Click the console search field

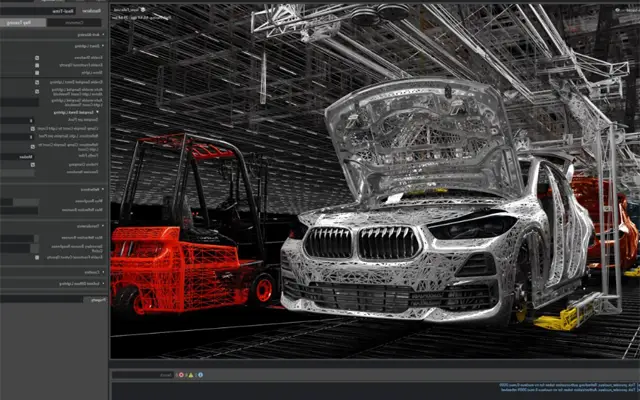pos(140,375)
